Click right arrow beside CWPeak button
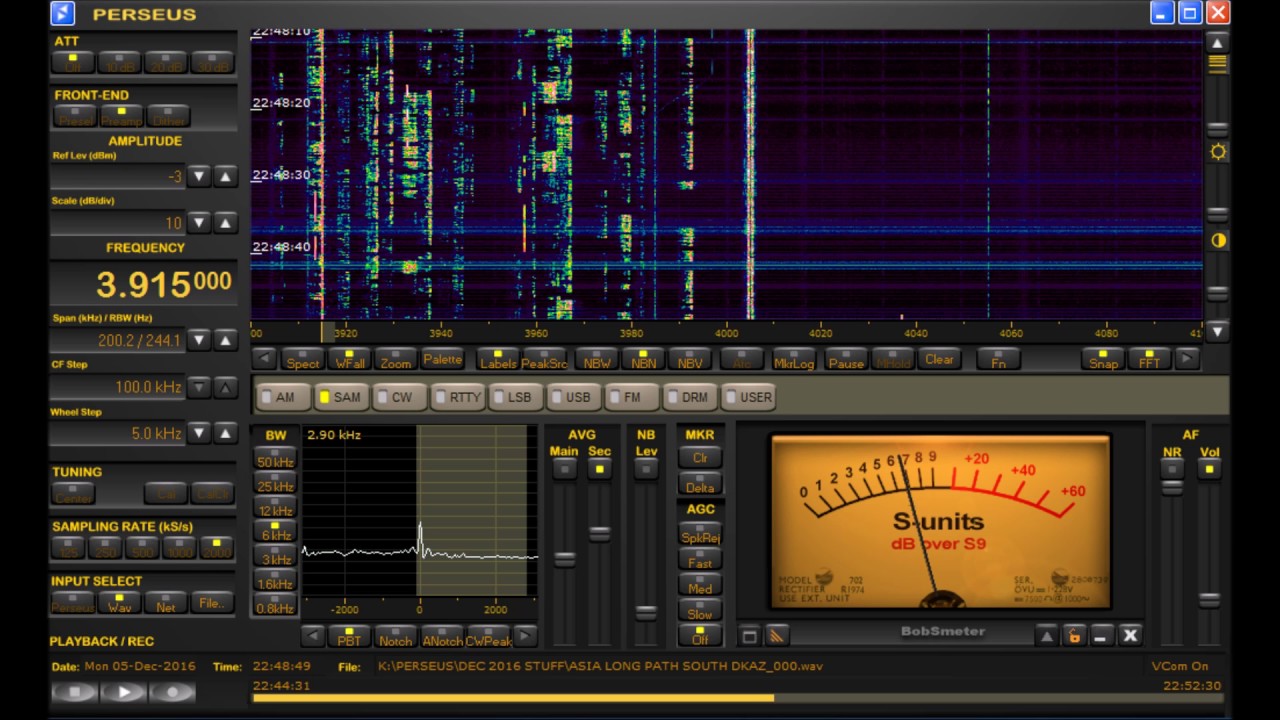Screen dimensions: 1280x720 point(525,636)
